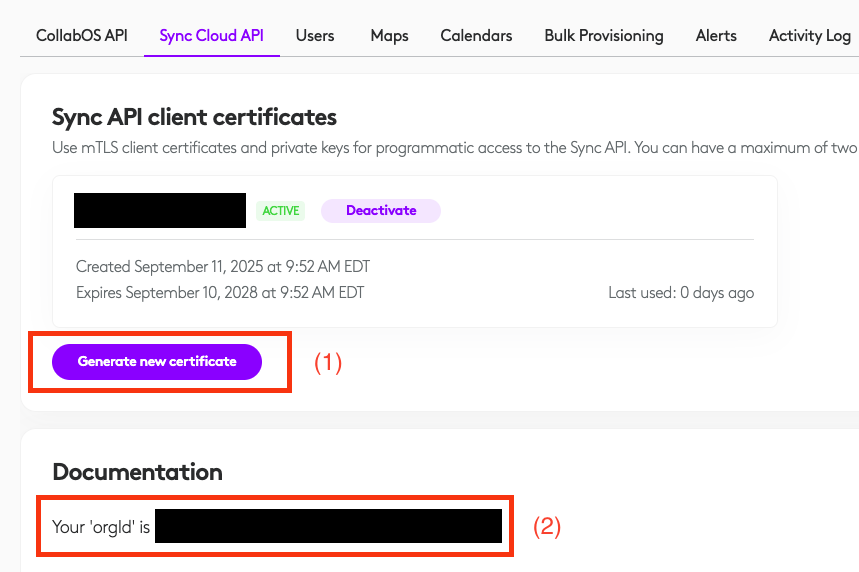Click the 'Sync API client certificates' heading

coord(194,117)
